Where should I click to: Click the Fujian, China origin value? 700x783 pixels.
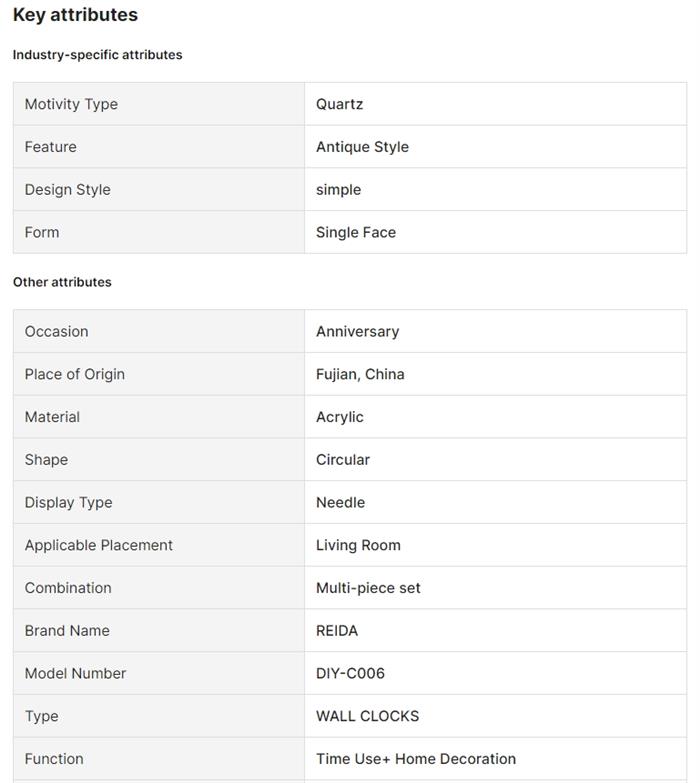click(360, 374)
